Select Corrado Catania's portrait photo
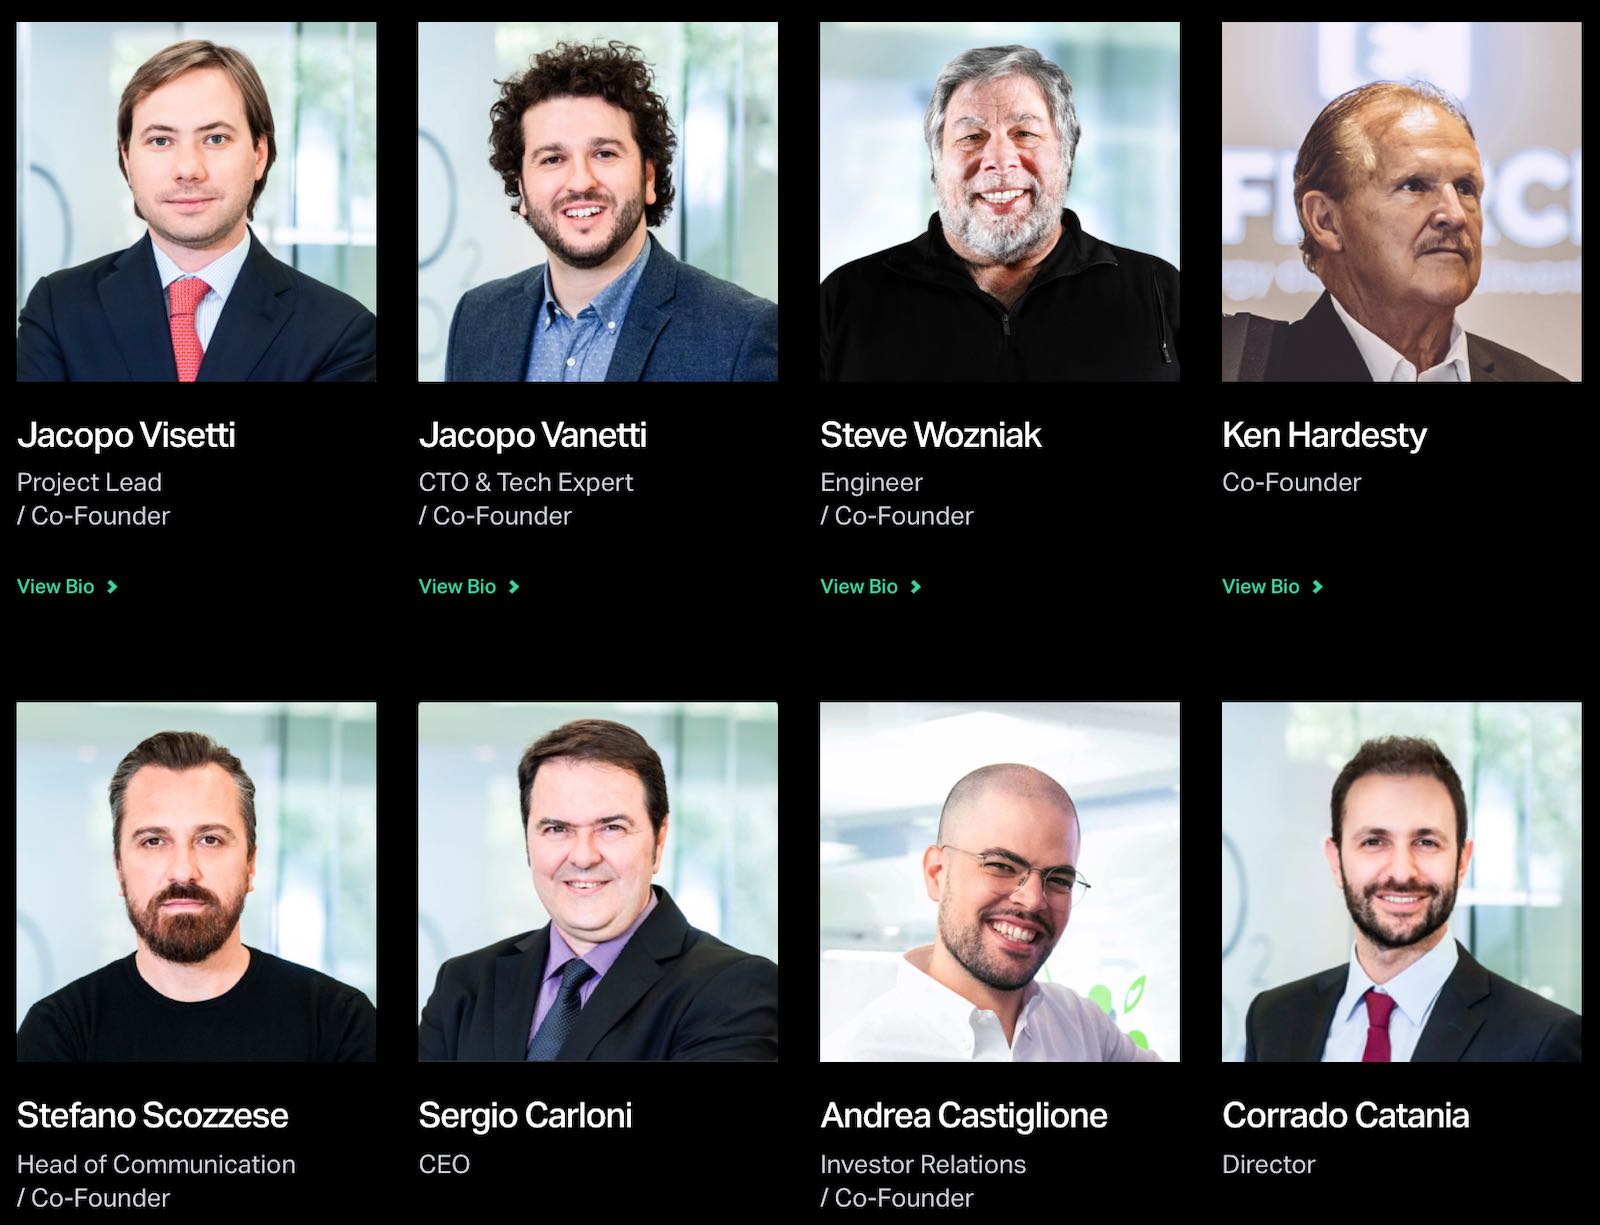 [1402, 882]
